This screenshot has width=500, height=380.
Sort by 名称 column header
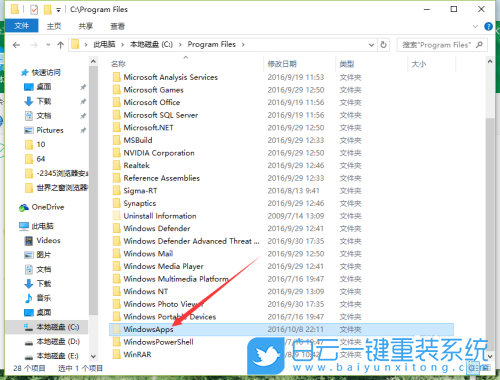[118, 64]
